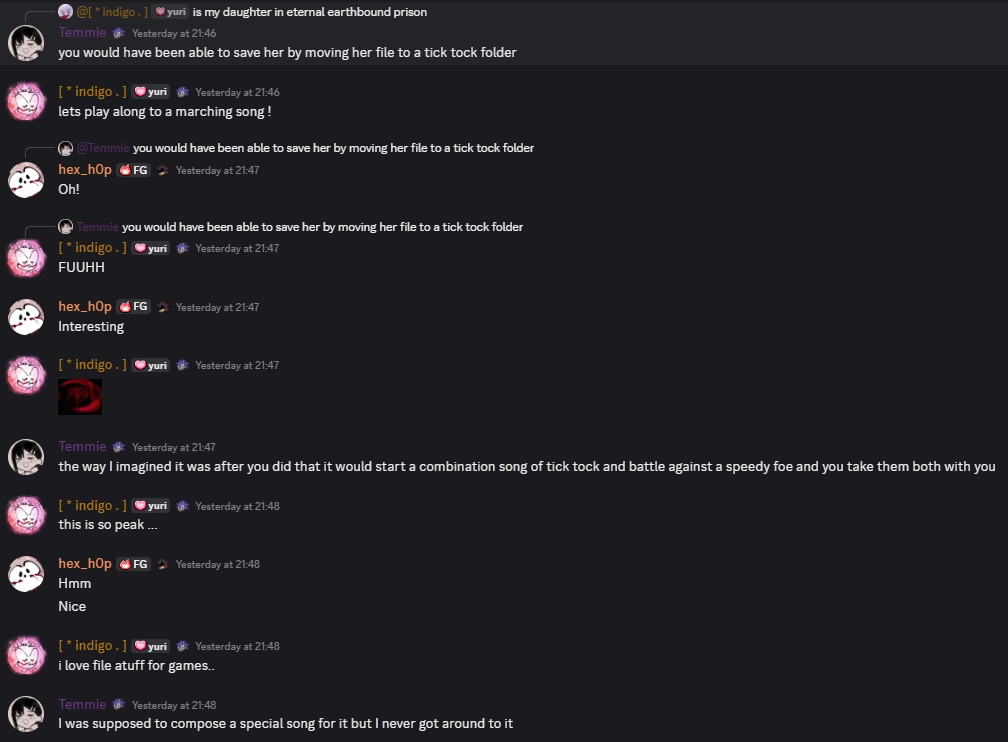This screenshot has width=1008, height=742.
Task: Open the dark red image attachment thumbnail
Action: pyautogui.click(x=80, y=396)
